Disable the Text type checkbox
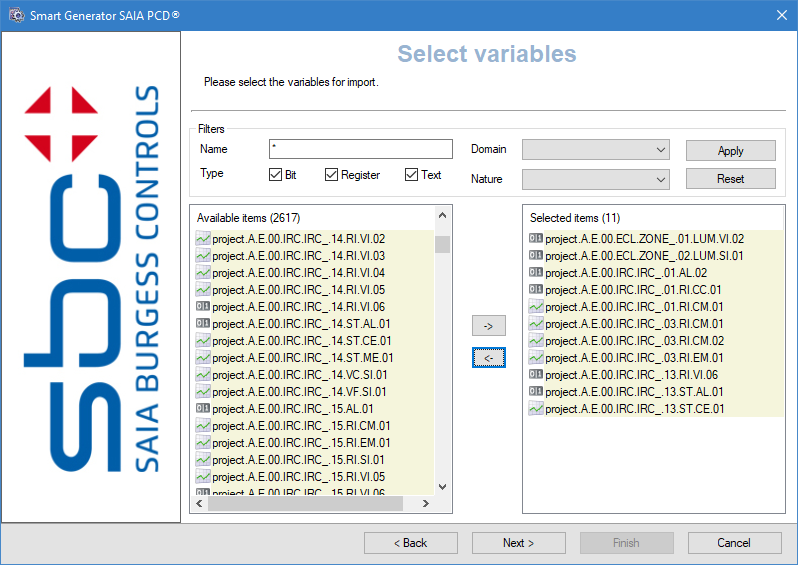The image size is (798, 565). [411, 175]
